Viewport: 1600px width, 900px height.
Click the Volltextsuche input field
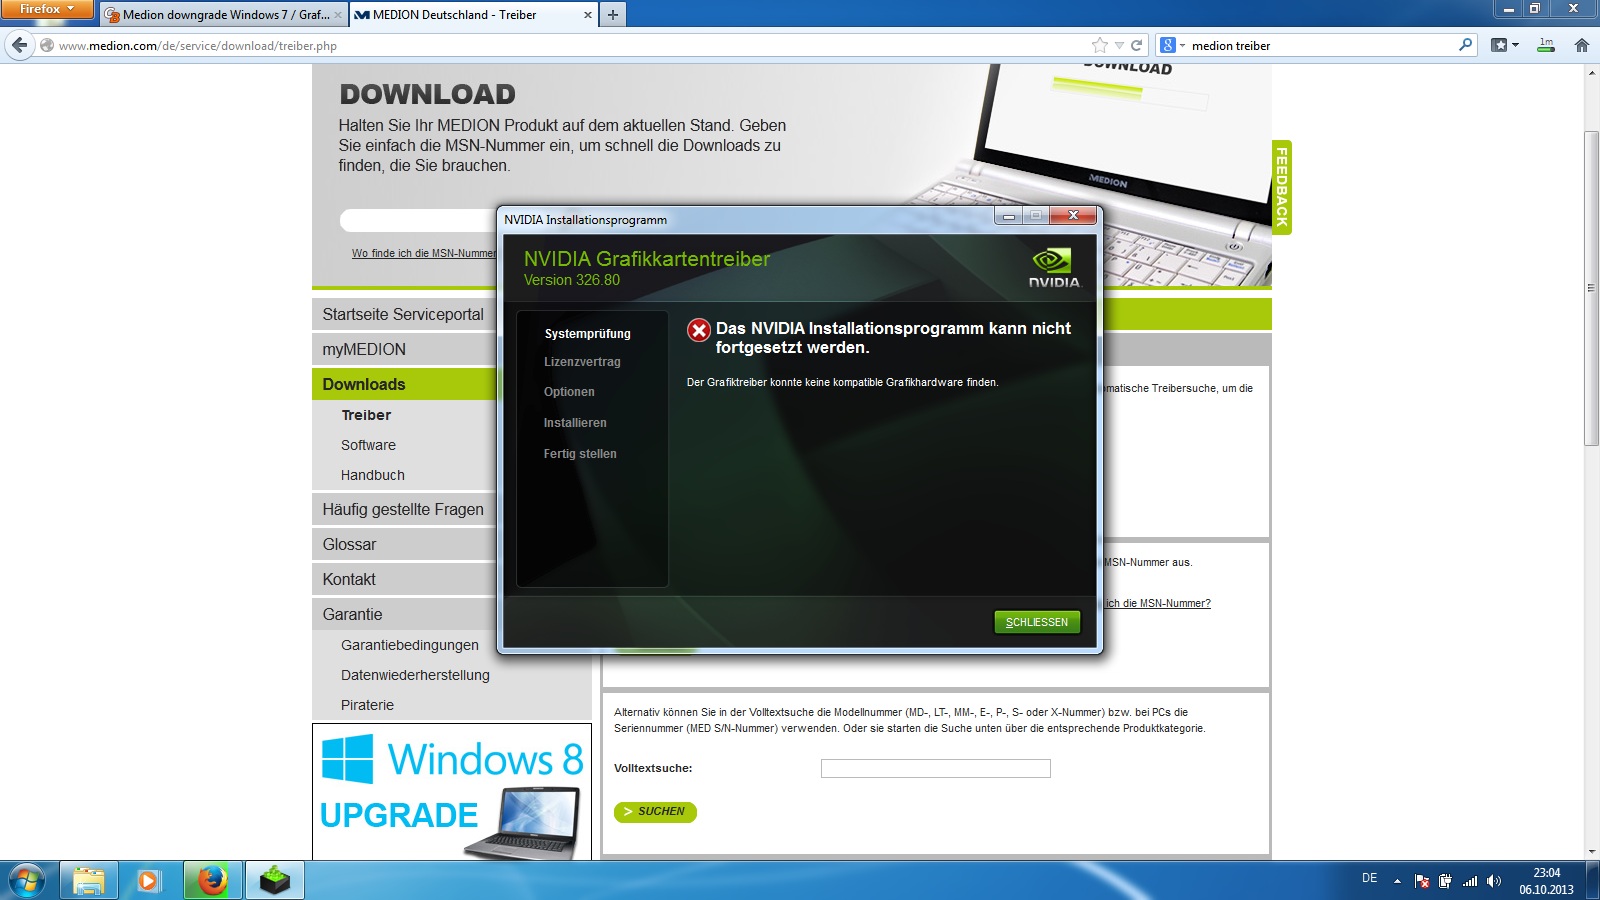[x=936, y=768]
